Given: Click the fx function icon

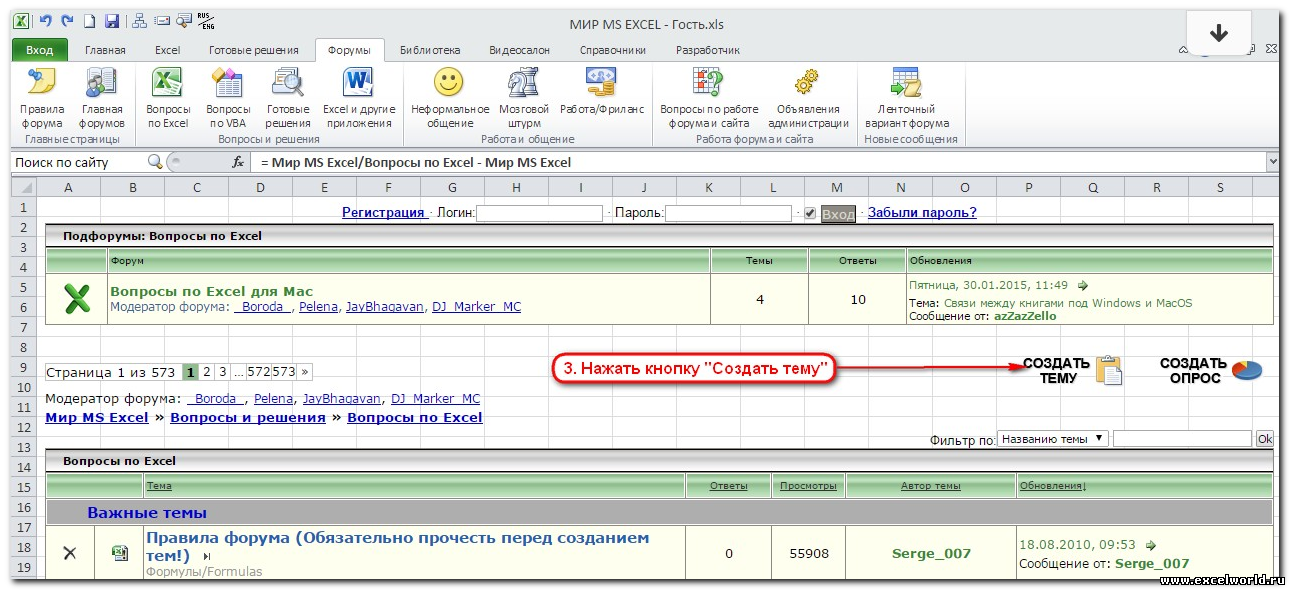Looking at the screenshot, I should [238, 162].
